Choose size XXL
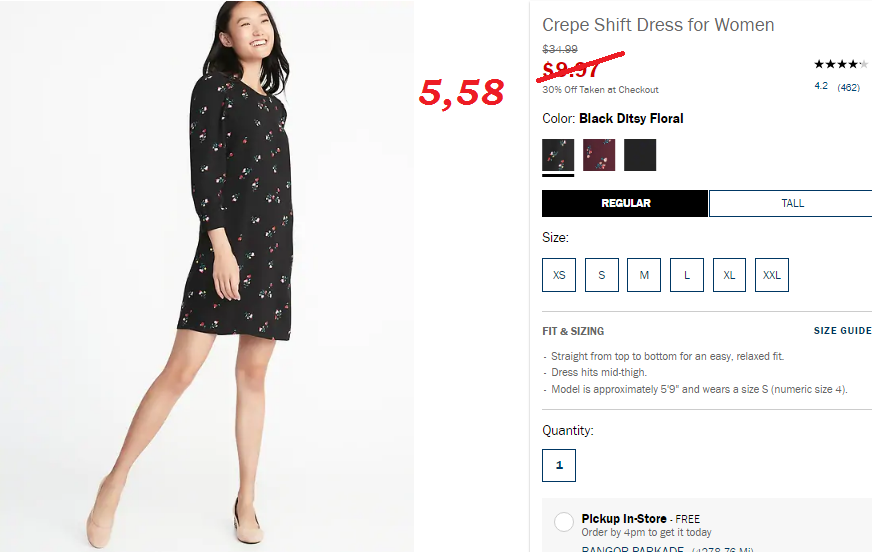Image resolution: width=872 pixels, height=552 pixels. 772,275
